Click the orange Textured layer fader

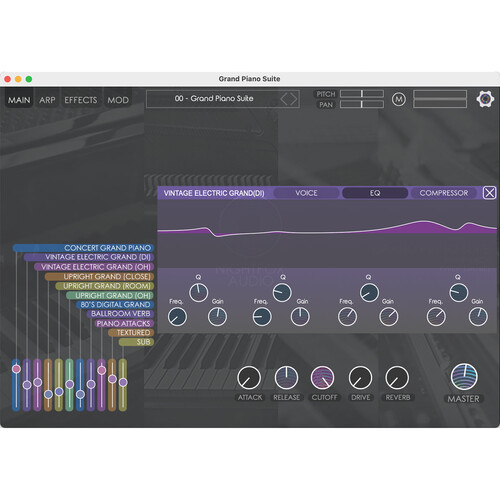(x=112, y=385)
